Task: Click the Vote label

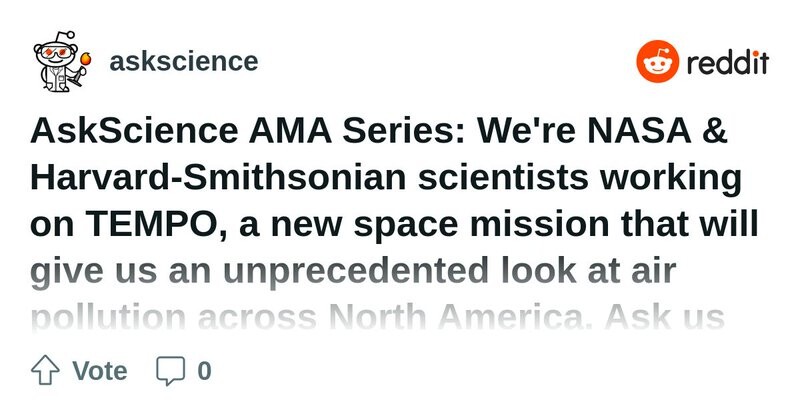Action: [x=100, y=371]
